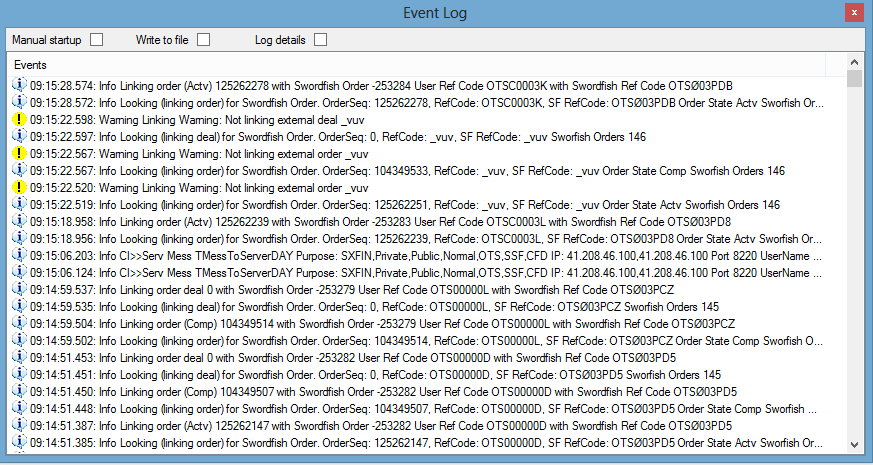Click the warning icon at 09:15:22.598
The height and width of the screenshot is (465, 873).
(x=18, y=119)
